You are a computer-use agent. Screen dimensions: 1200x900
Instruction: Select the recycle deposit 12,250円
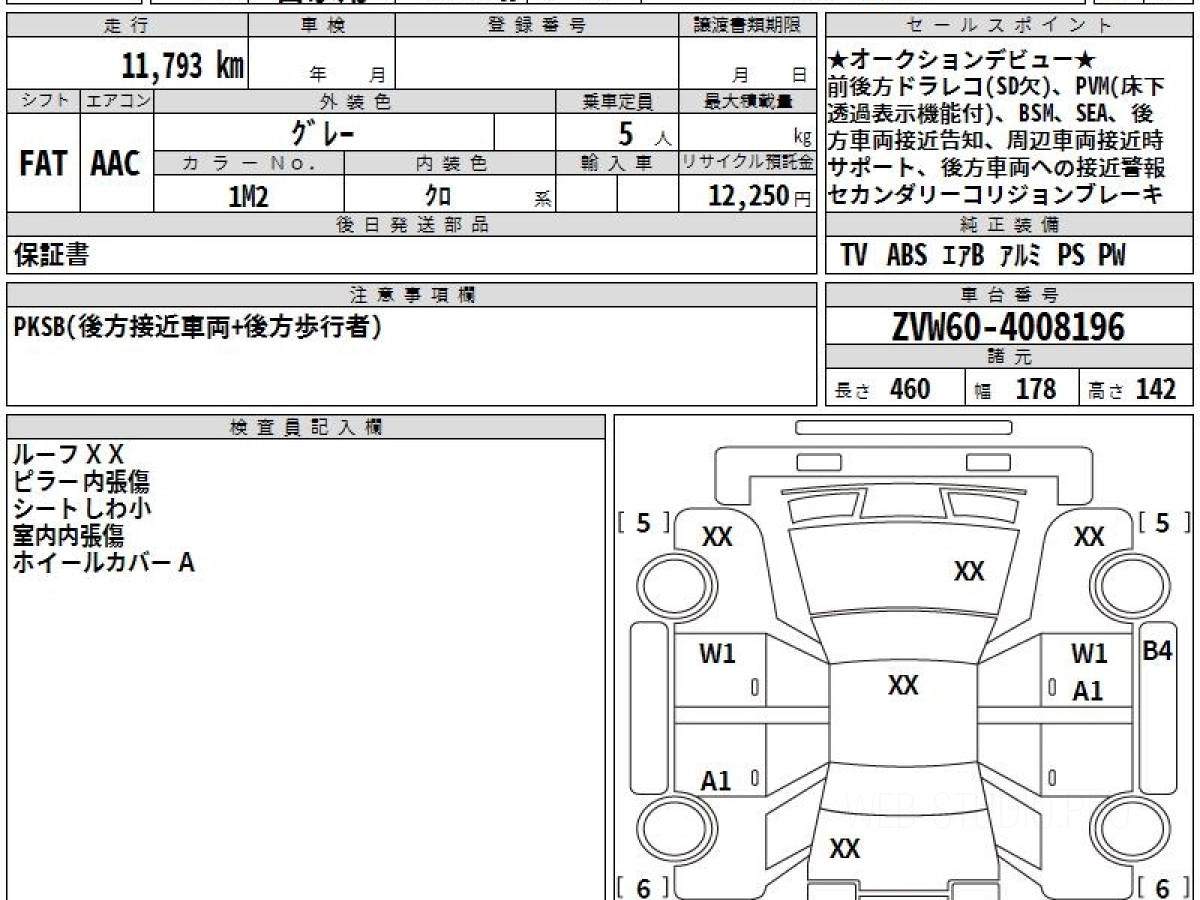click(760, 196)
